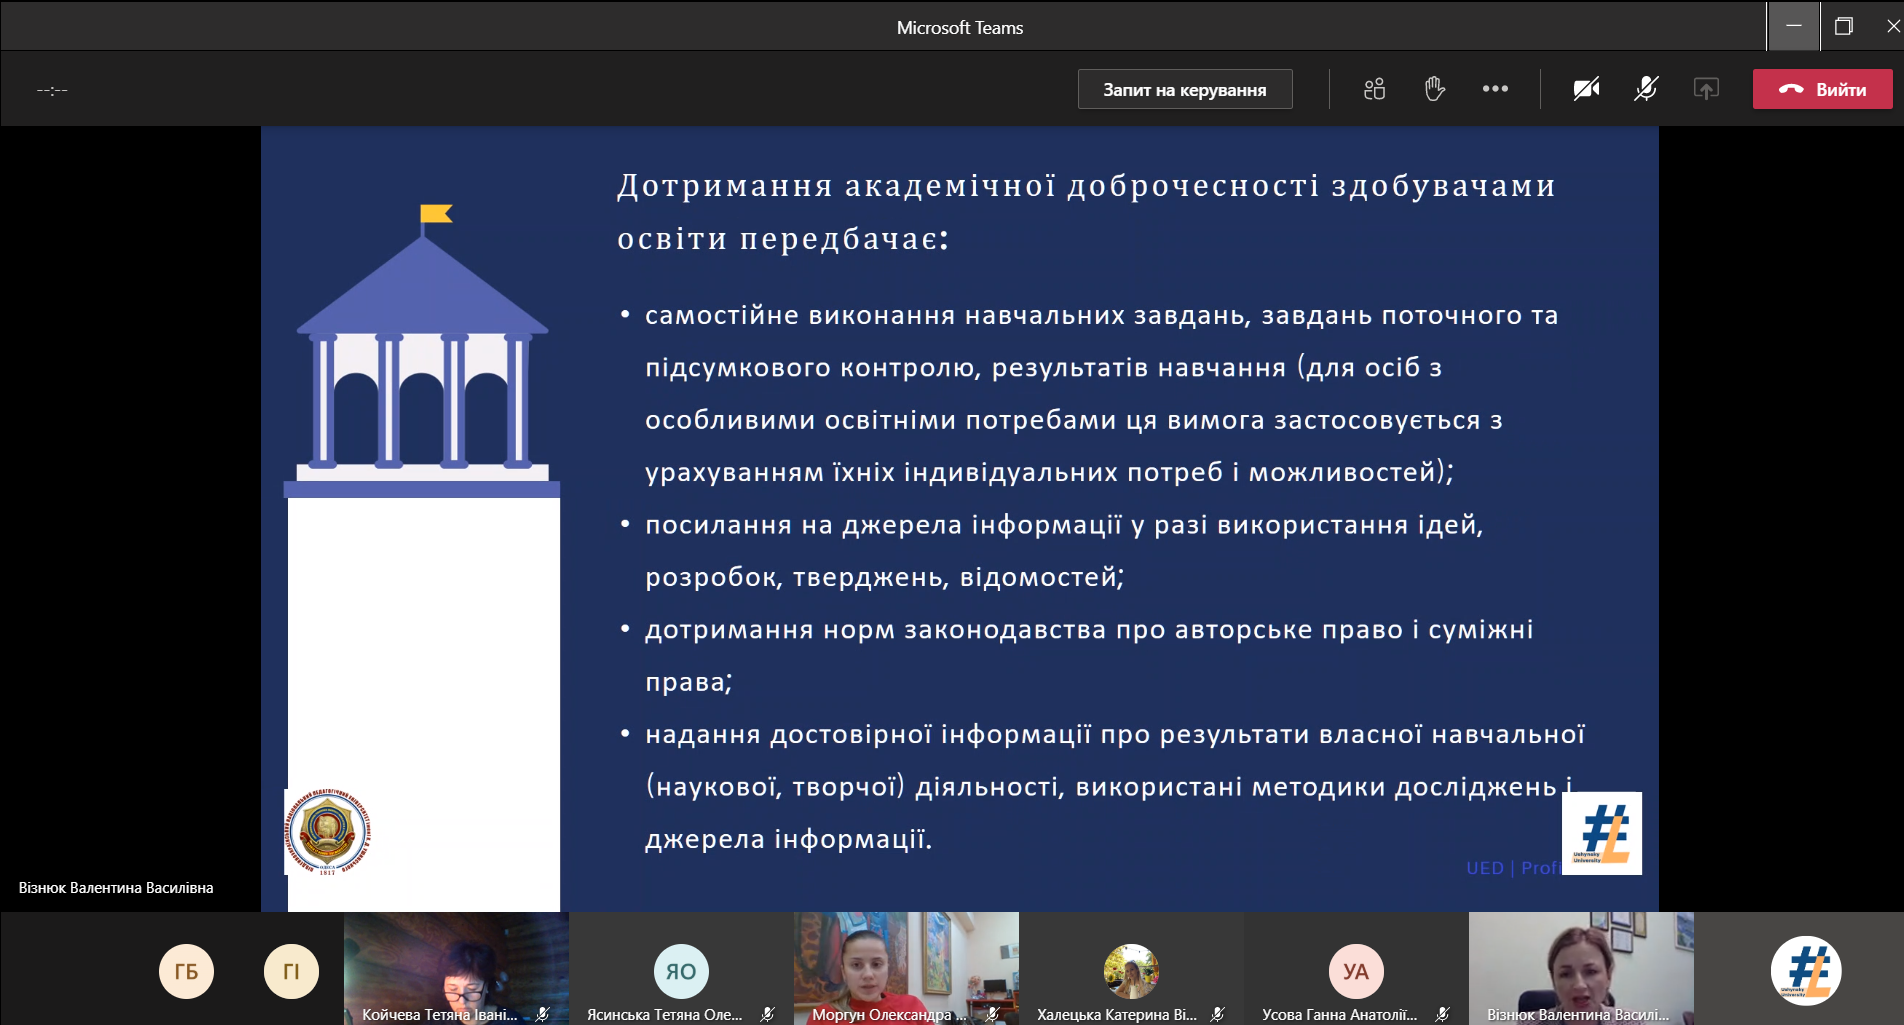Leave the meeting with Вийти button

point(1822,89)
